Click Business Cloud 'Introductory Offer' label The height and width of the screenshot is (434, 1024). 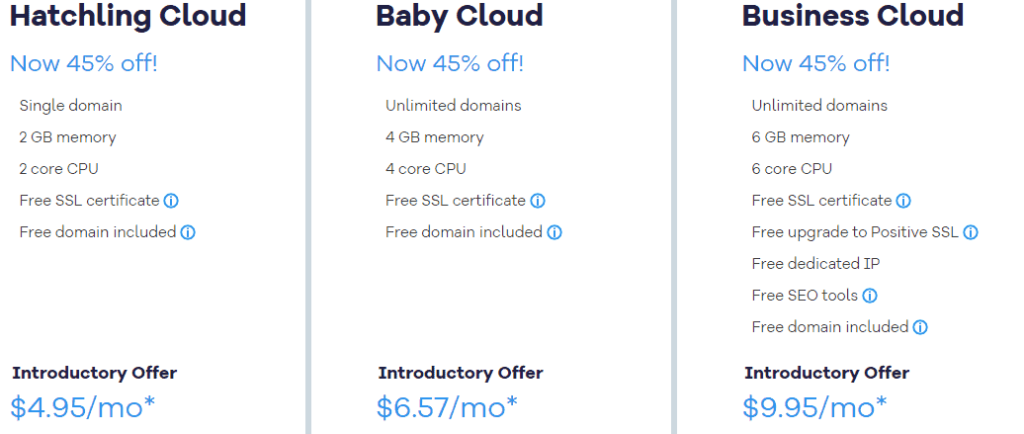pos(826,373)
